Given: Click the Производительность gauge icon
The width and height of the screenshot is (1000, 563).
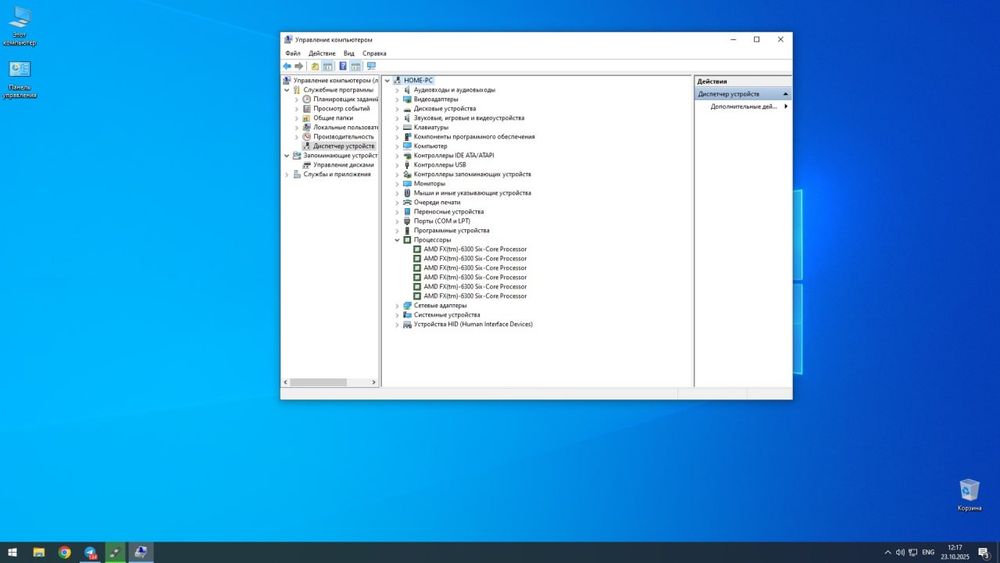Looking at the screenshot, I should pyautogui.click(x=307, y=136).
